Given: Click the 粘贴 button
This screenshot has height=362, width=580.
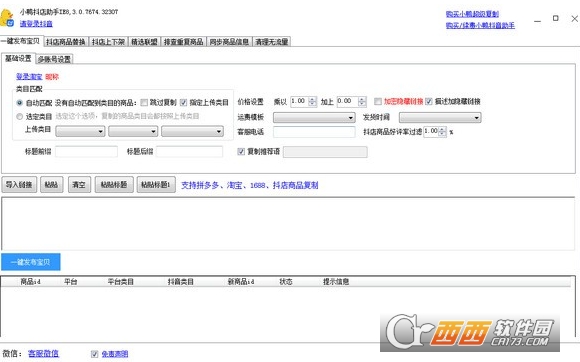Looking at the screenshot, I should 51,185.
